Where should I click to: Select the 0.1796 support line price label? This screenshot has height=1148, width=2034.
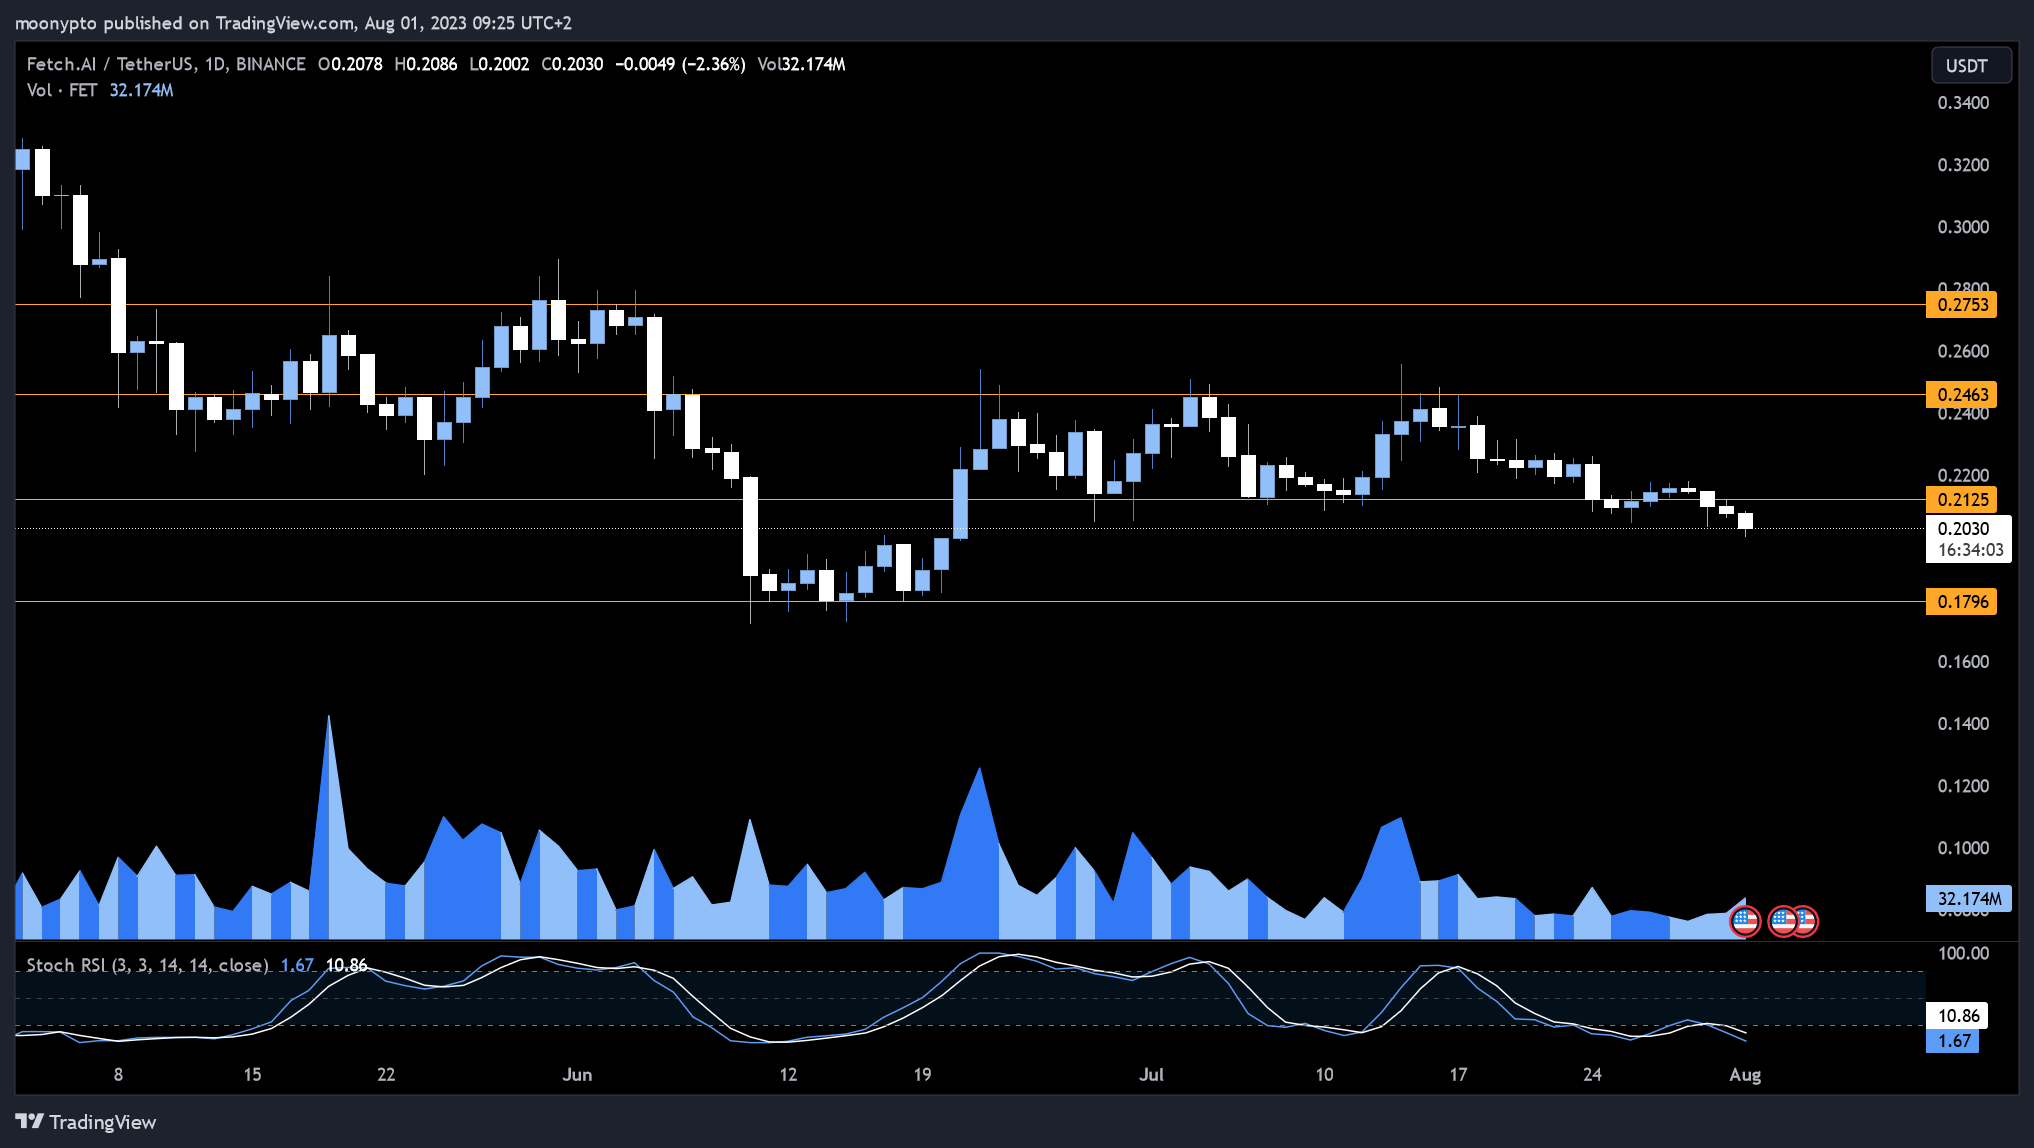coord(1961,602)
